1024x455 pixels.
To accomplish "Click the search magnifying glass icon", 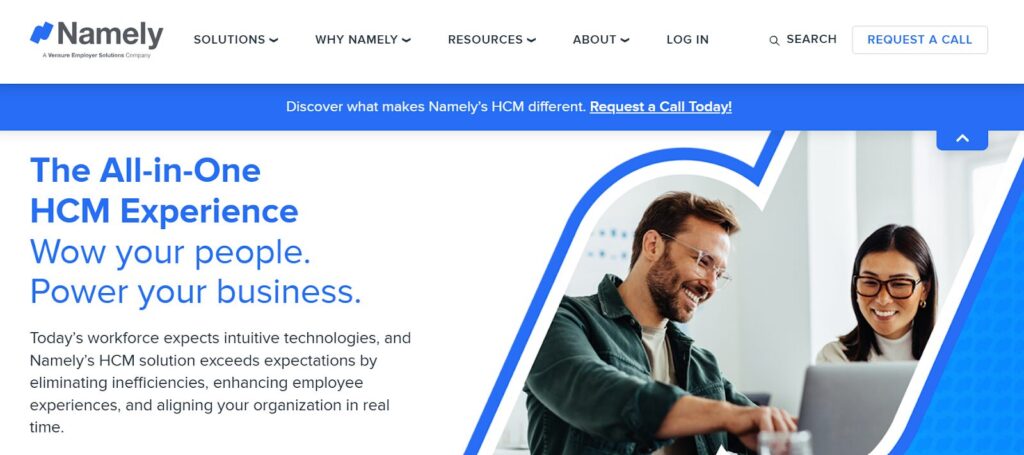I will (x=774, y=40).
